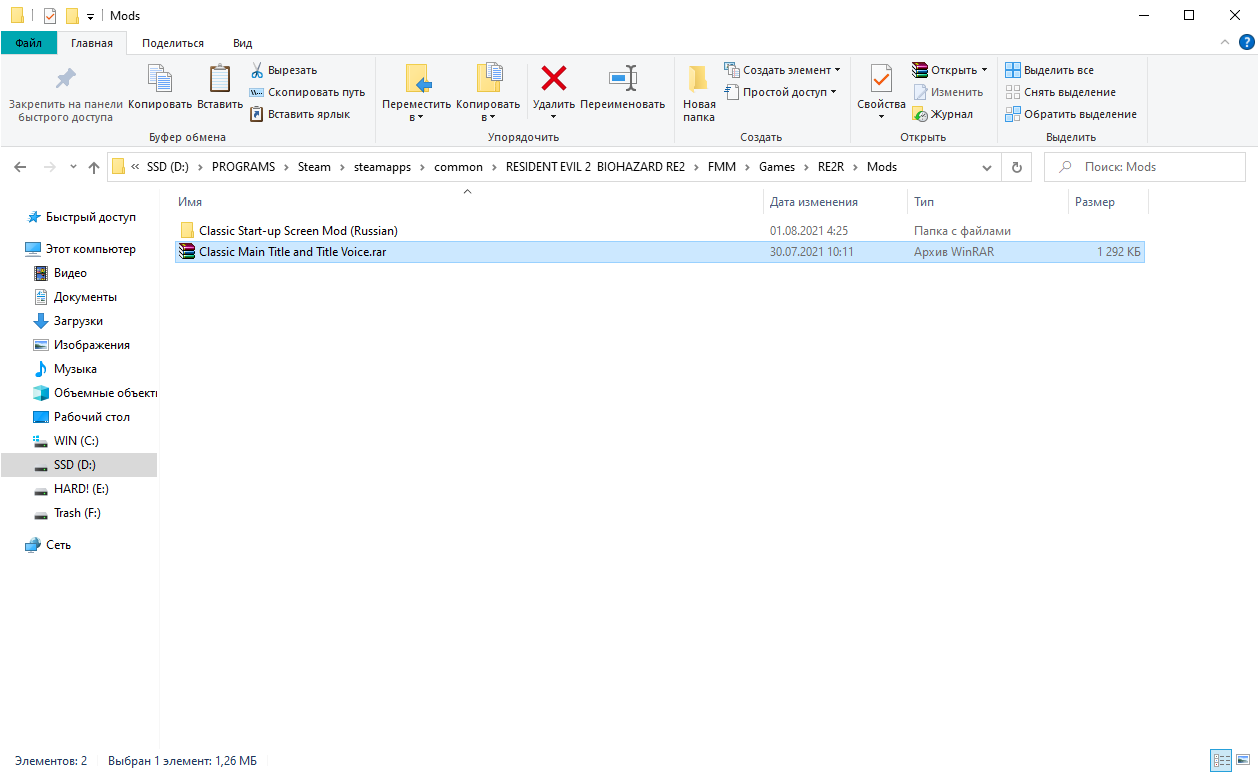Open Переместить в move menu
Screen dimensions: 1259x773
click(417, 94)
